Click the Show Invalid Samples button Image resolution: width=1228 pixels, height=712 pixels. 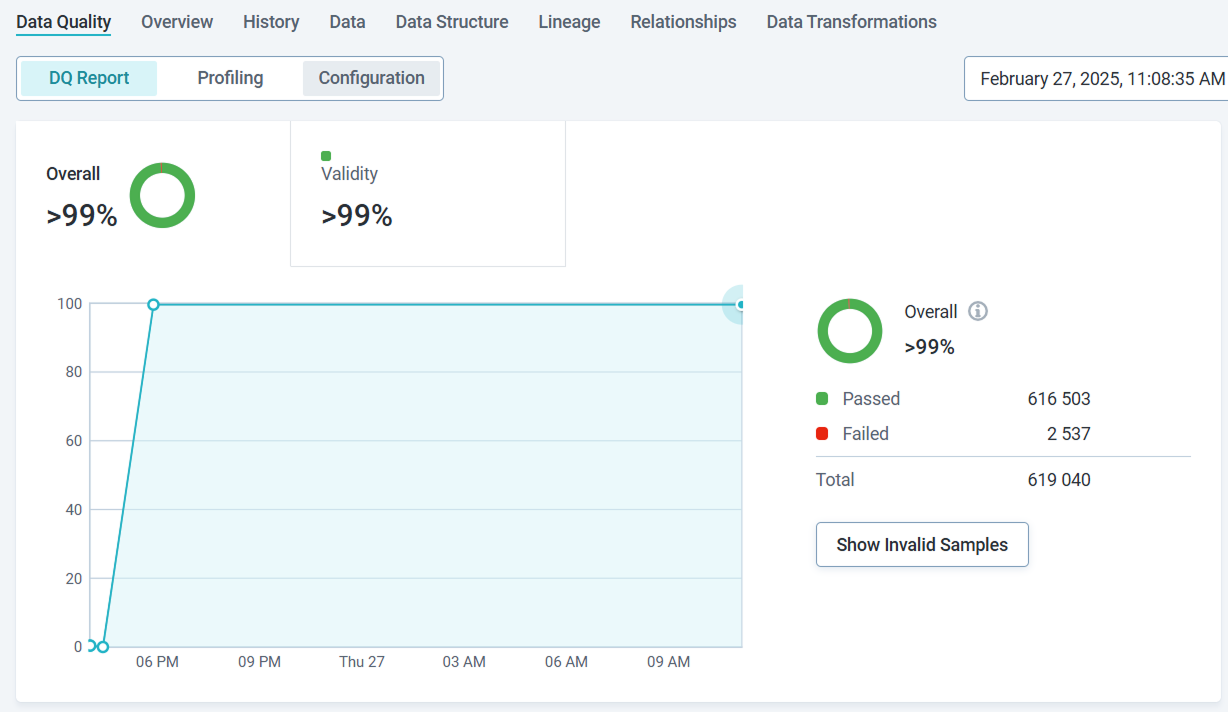click(x=922, y=544)
